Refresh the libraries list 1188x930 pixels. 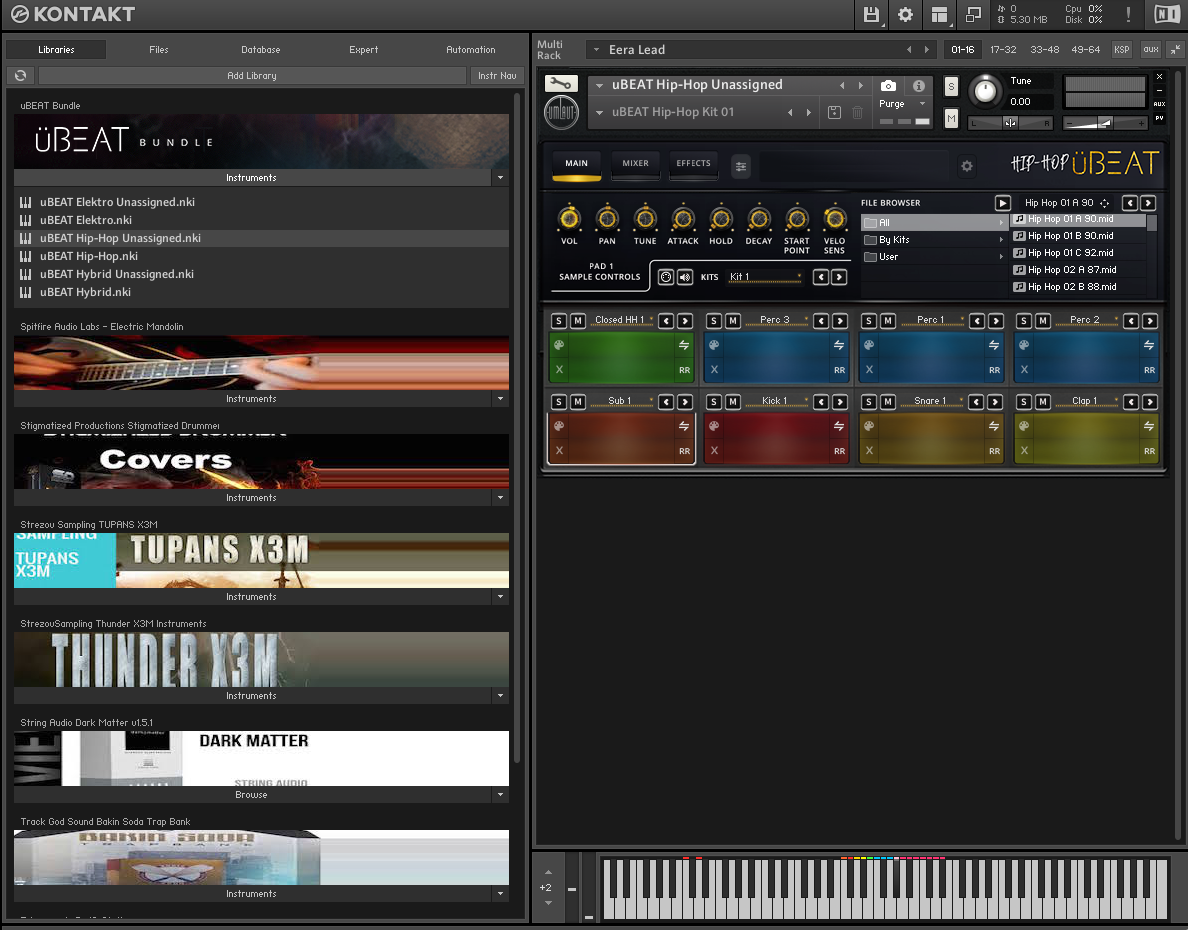tap(20, 75)
